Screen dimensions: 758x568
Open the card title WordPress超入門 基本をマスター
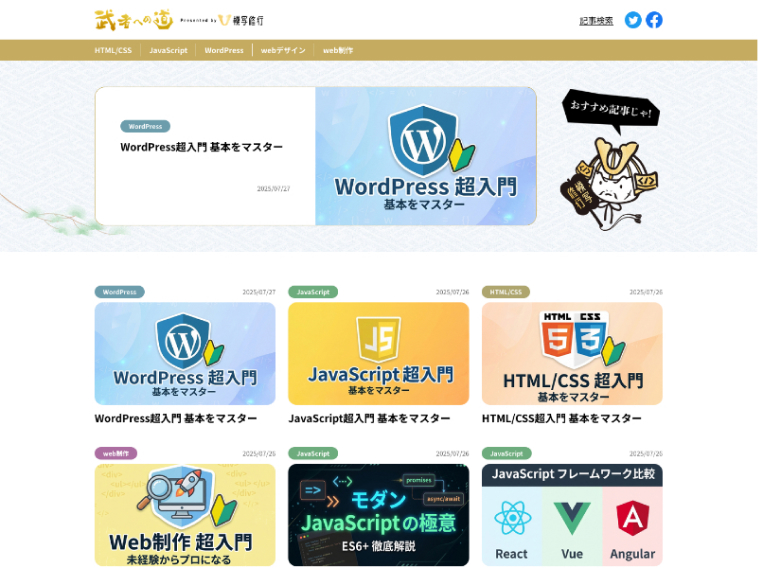(x=176, y=419)
